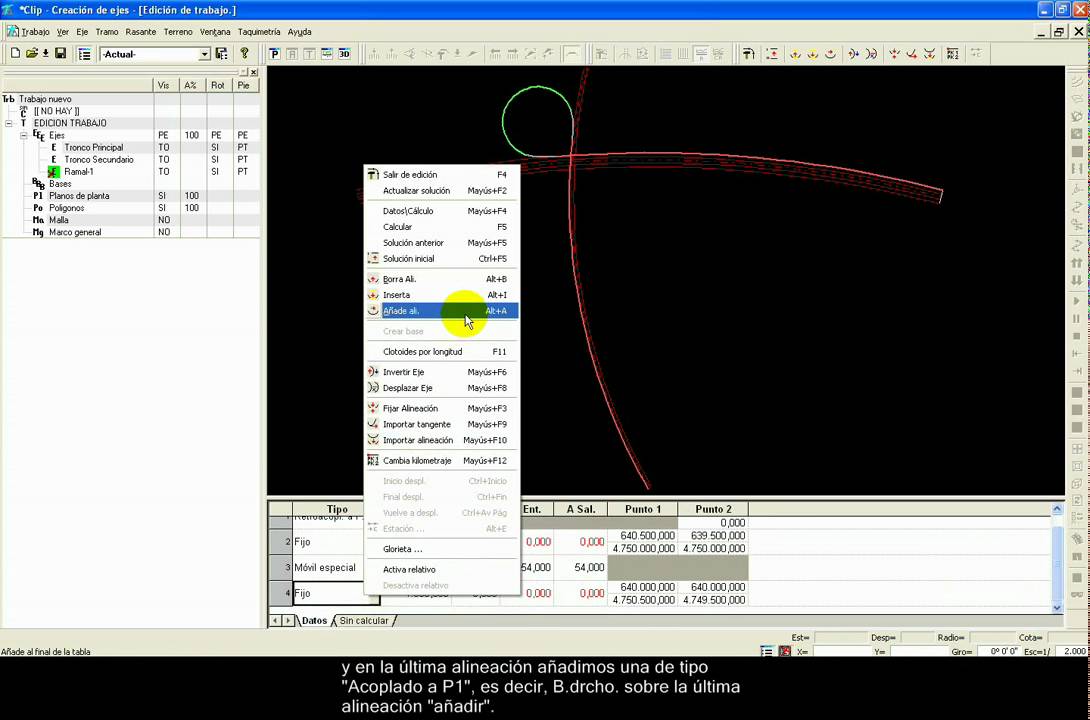Select the Malla tree row

58,220
